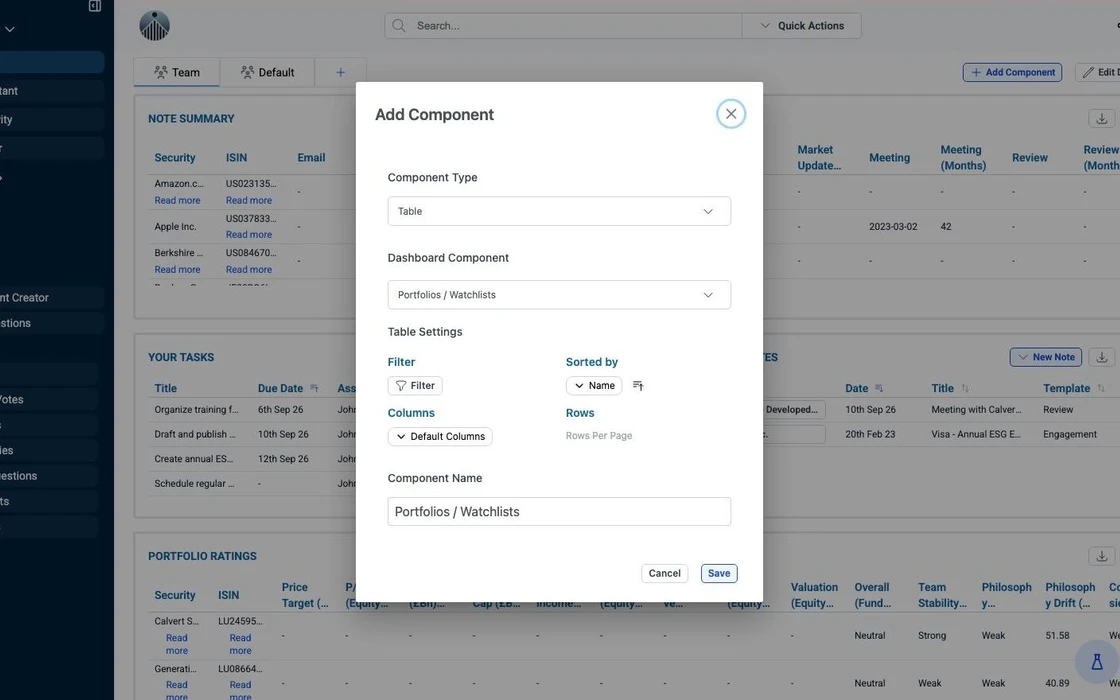This screenshot has width=1120, height=700.
Task: Open the Component Type dropdown showing Table
Action: point(559,211)
